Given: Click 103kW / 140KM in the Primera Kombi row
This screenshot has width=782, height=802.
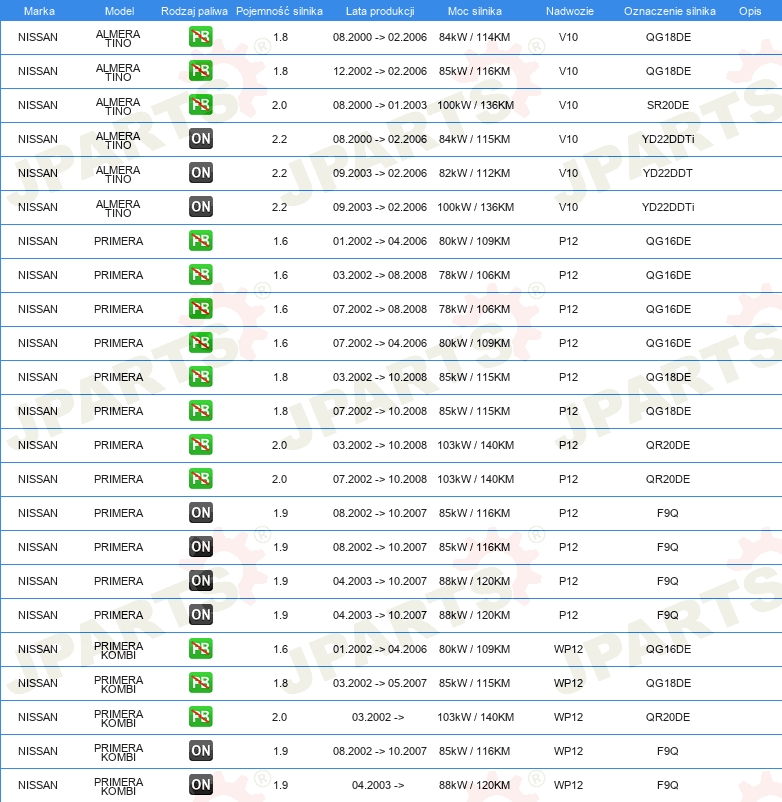Looking at the screenshot, I should click(475, 717).
